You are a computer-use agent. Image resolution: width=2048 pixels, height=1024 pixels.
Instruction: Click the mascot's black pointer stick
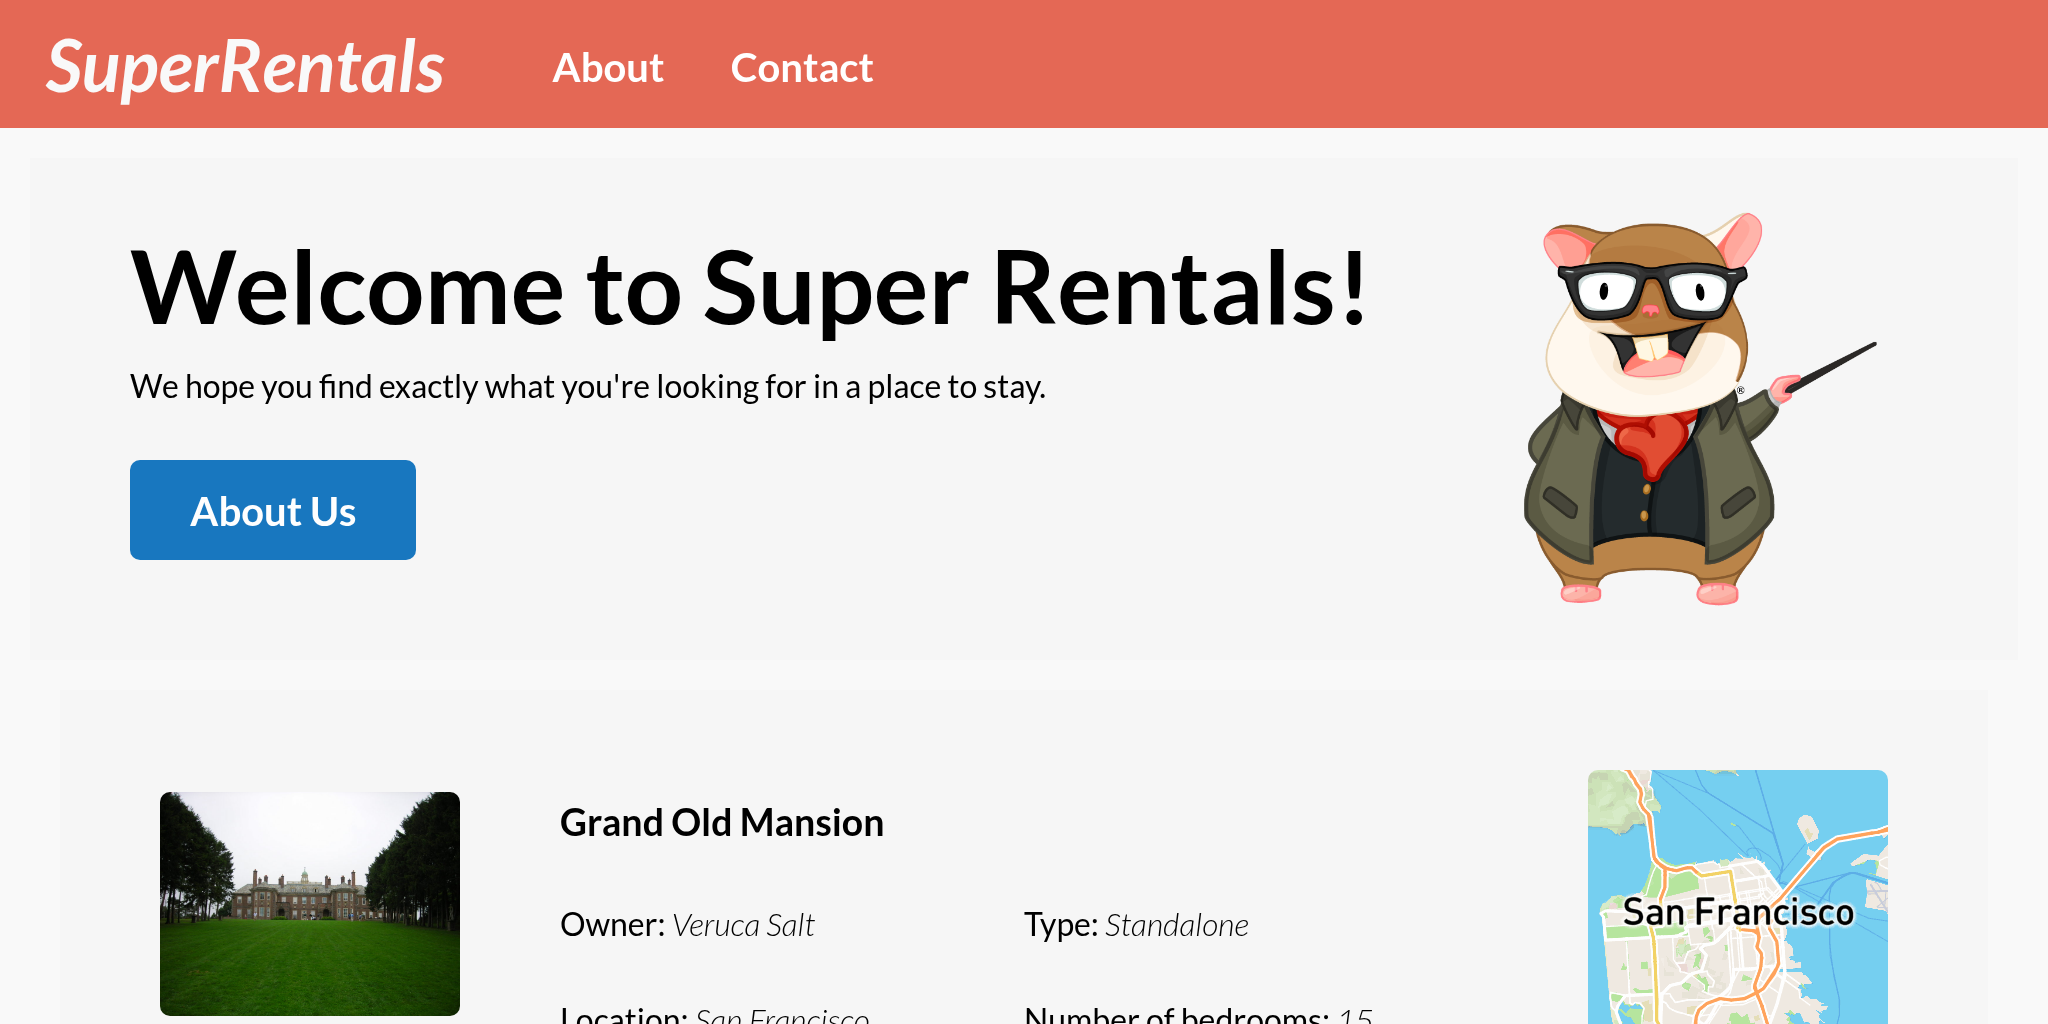pyautogui.click(x=1832, y=367)
